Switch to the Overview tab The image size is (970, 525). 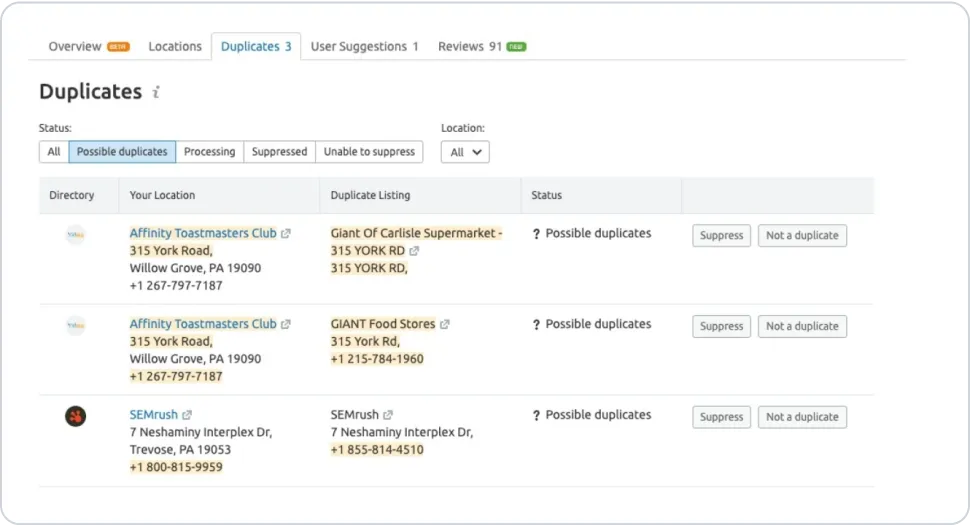(x=88, y=46)
